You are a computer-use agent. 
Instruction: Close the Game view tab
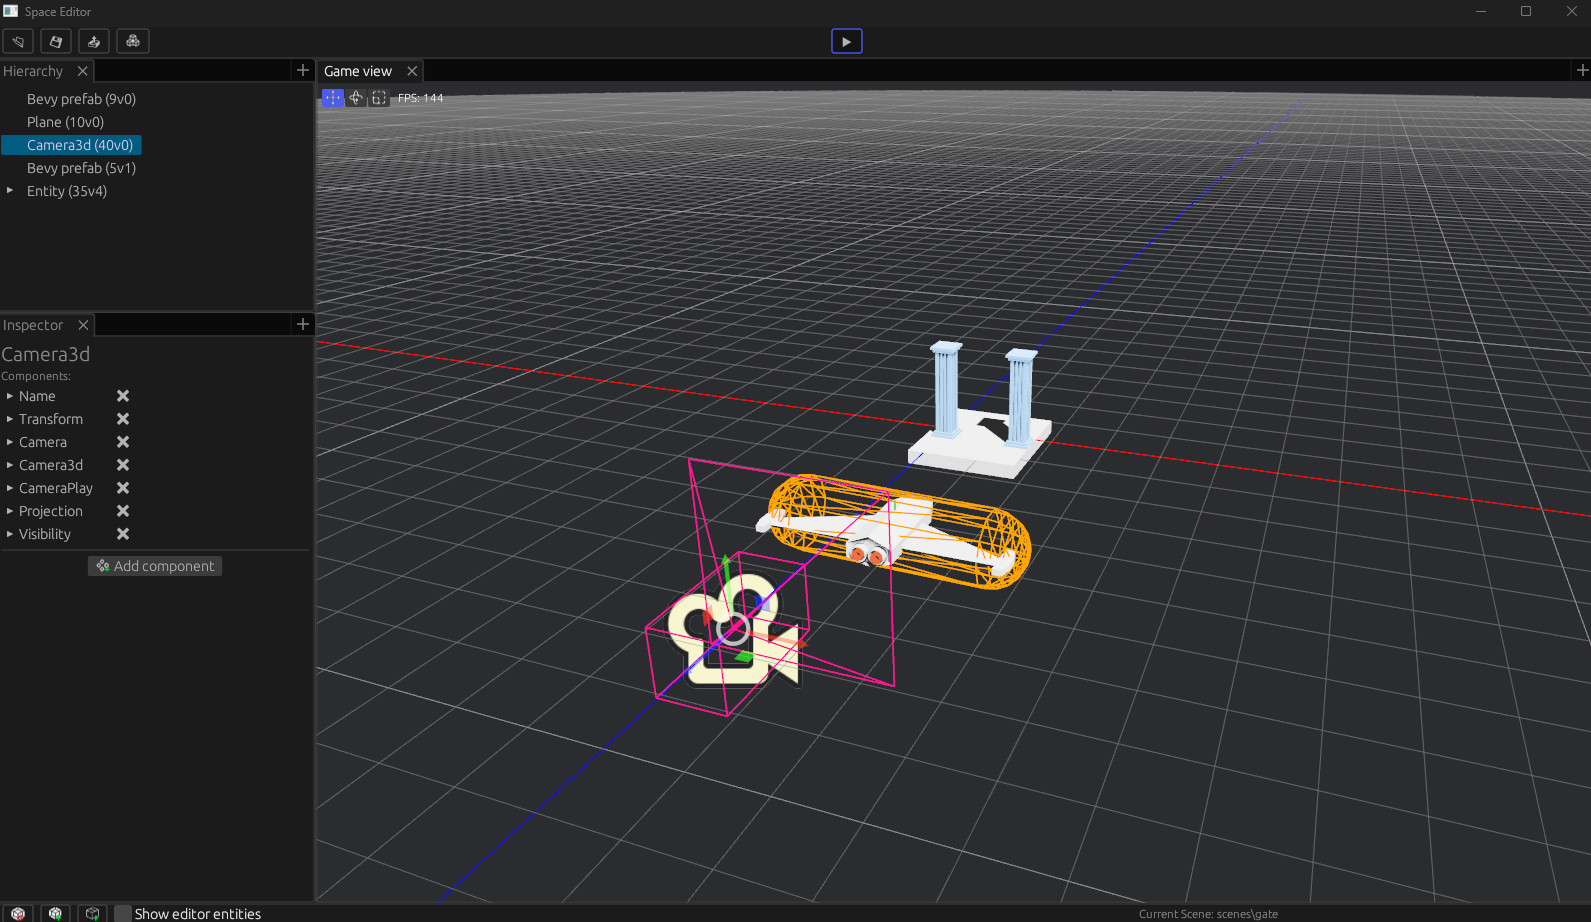[412, 71]
